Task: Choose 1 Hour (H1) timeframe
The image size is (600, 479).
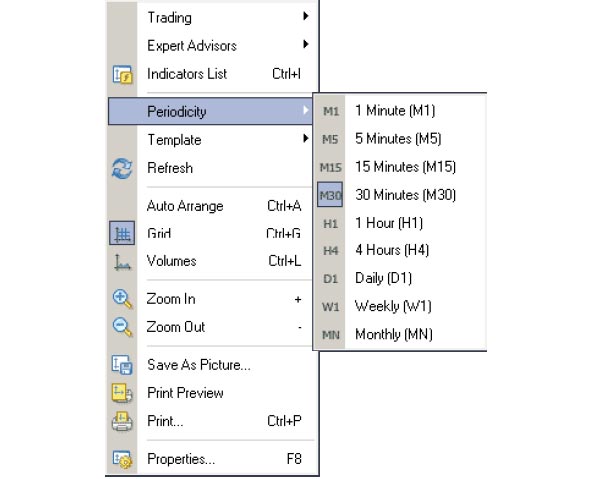Action: pyautogui.click(x=389, y=223)
